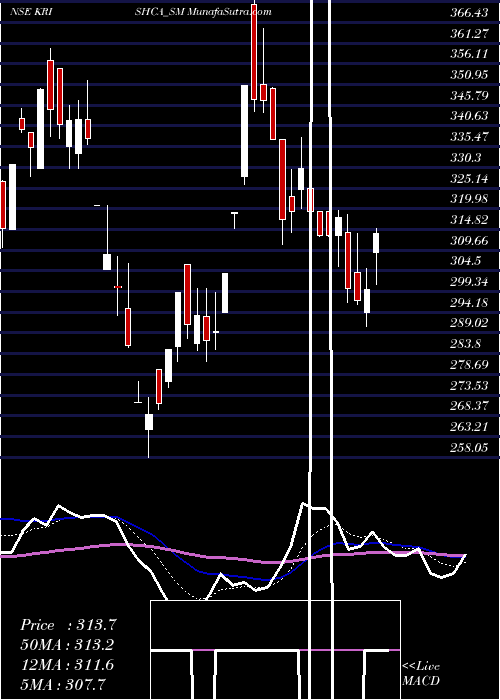Click the 278.69 price axis label
The width and height of the screenshot is (500, 700).
(469, 365)
